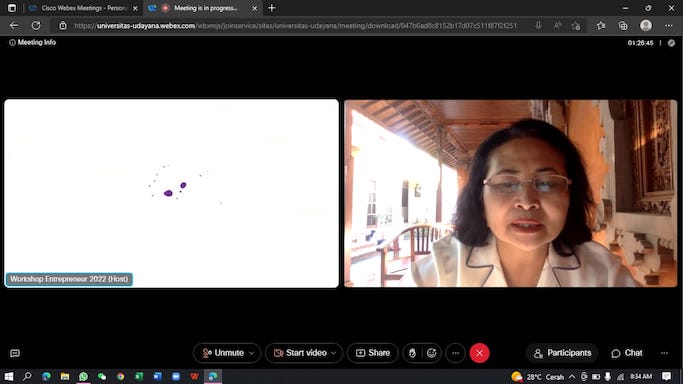Open Excel from the taskbar
683x384 pixels.
click(139, 376)
